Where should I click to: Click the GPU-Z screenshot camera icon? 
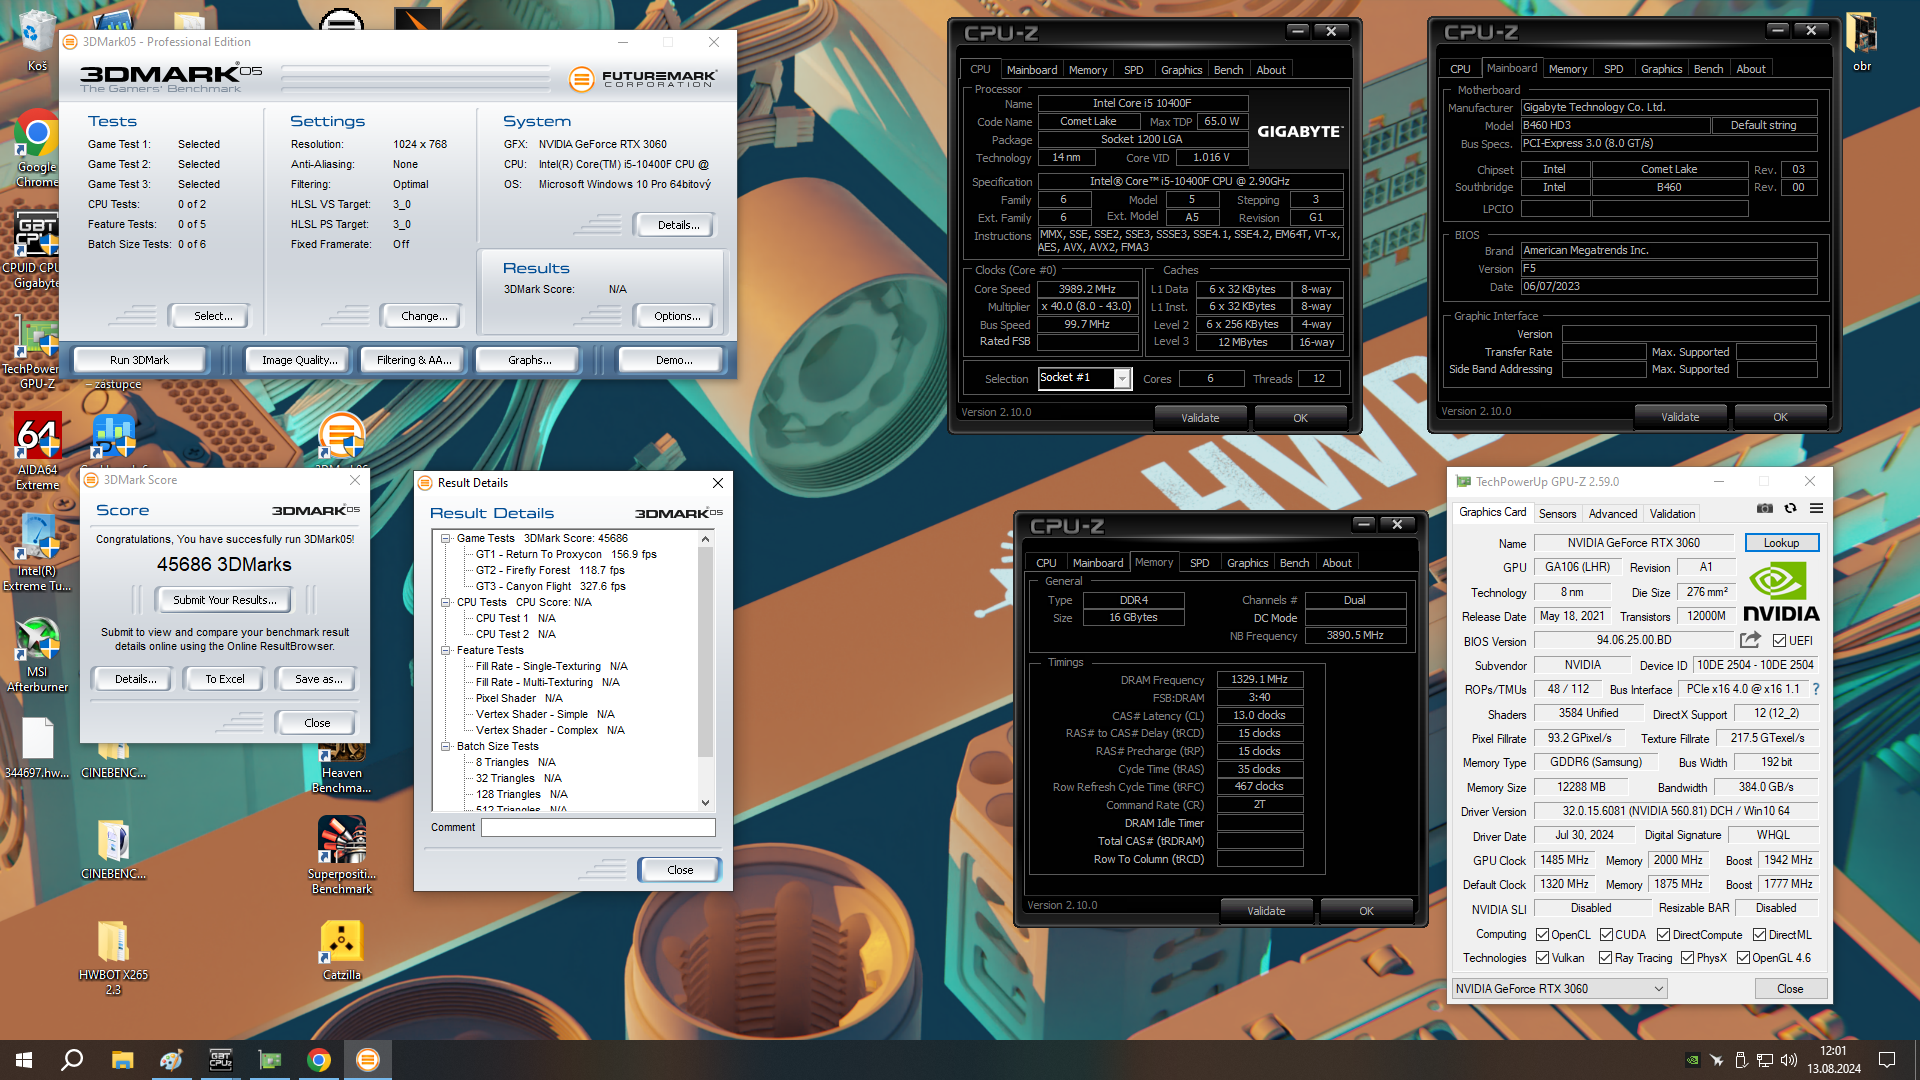(x=1765, y=509)
